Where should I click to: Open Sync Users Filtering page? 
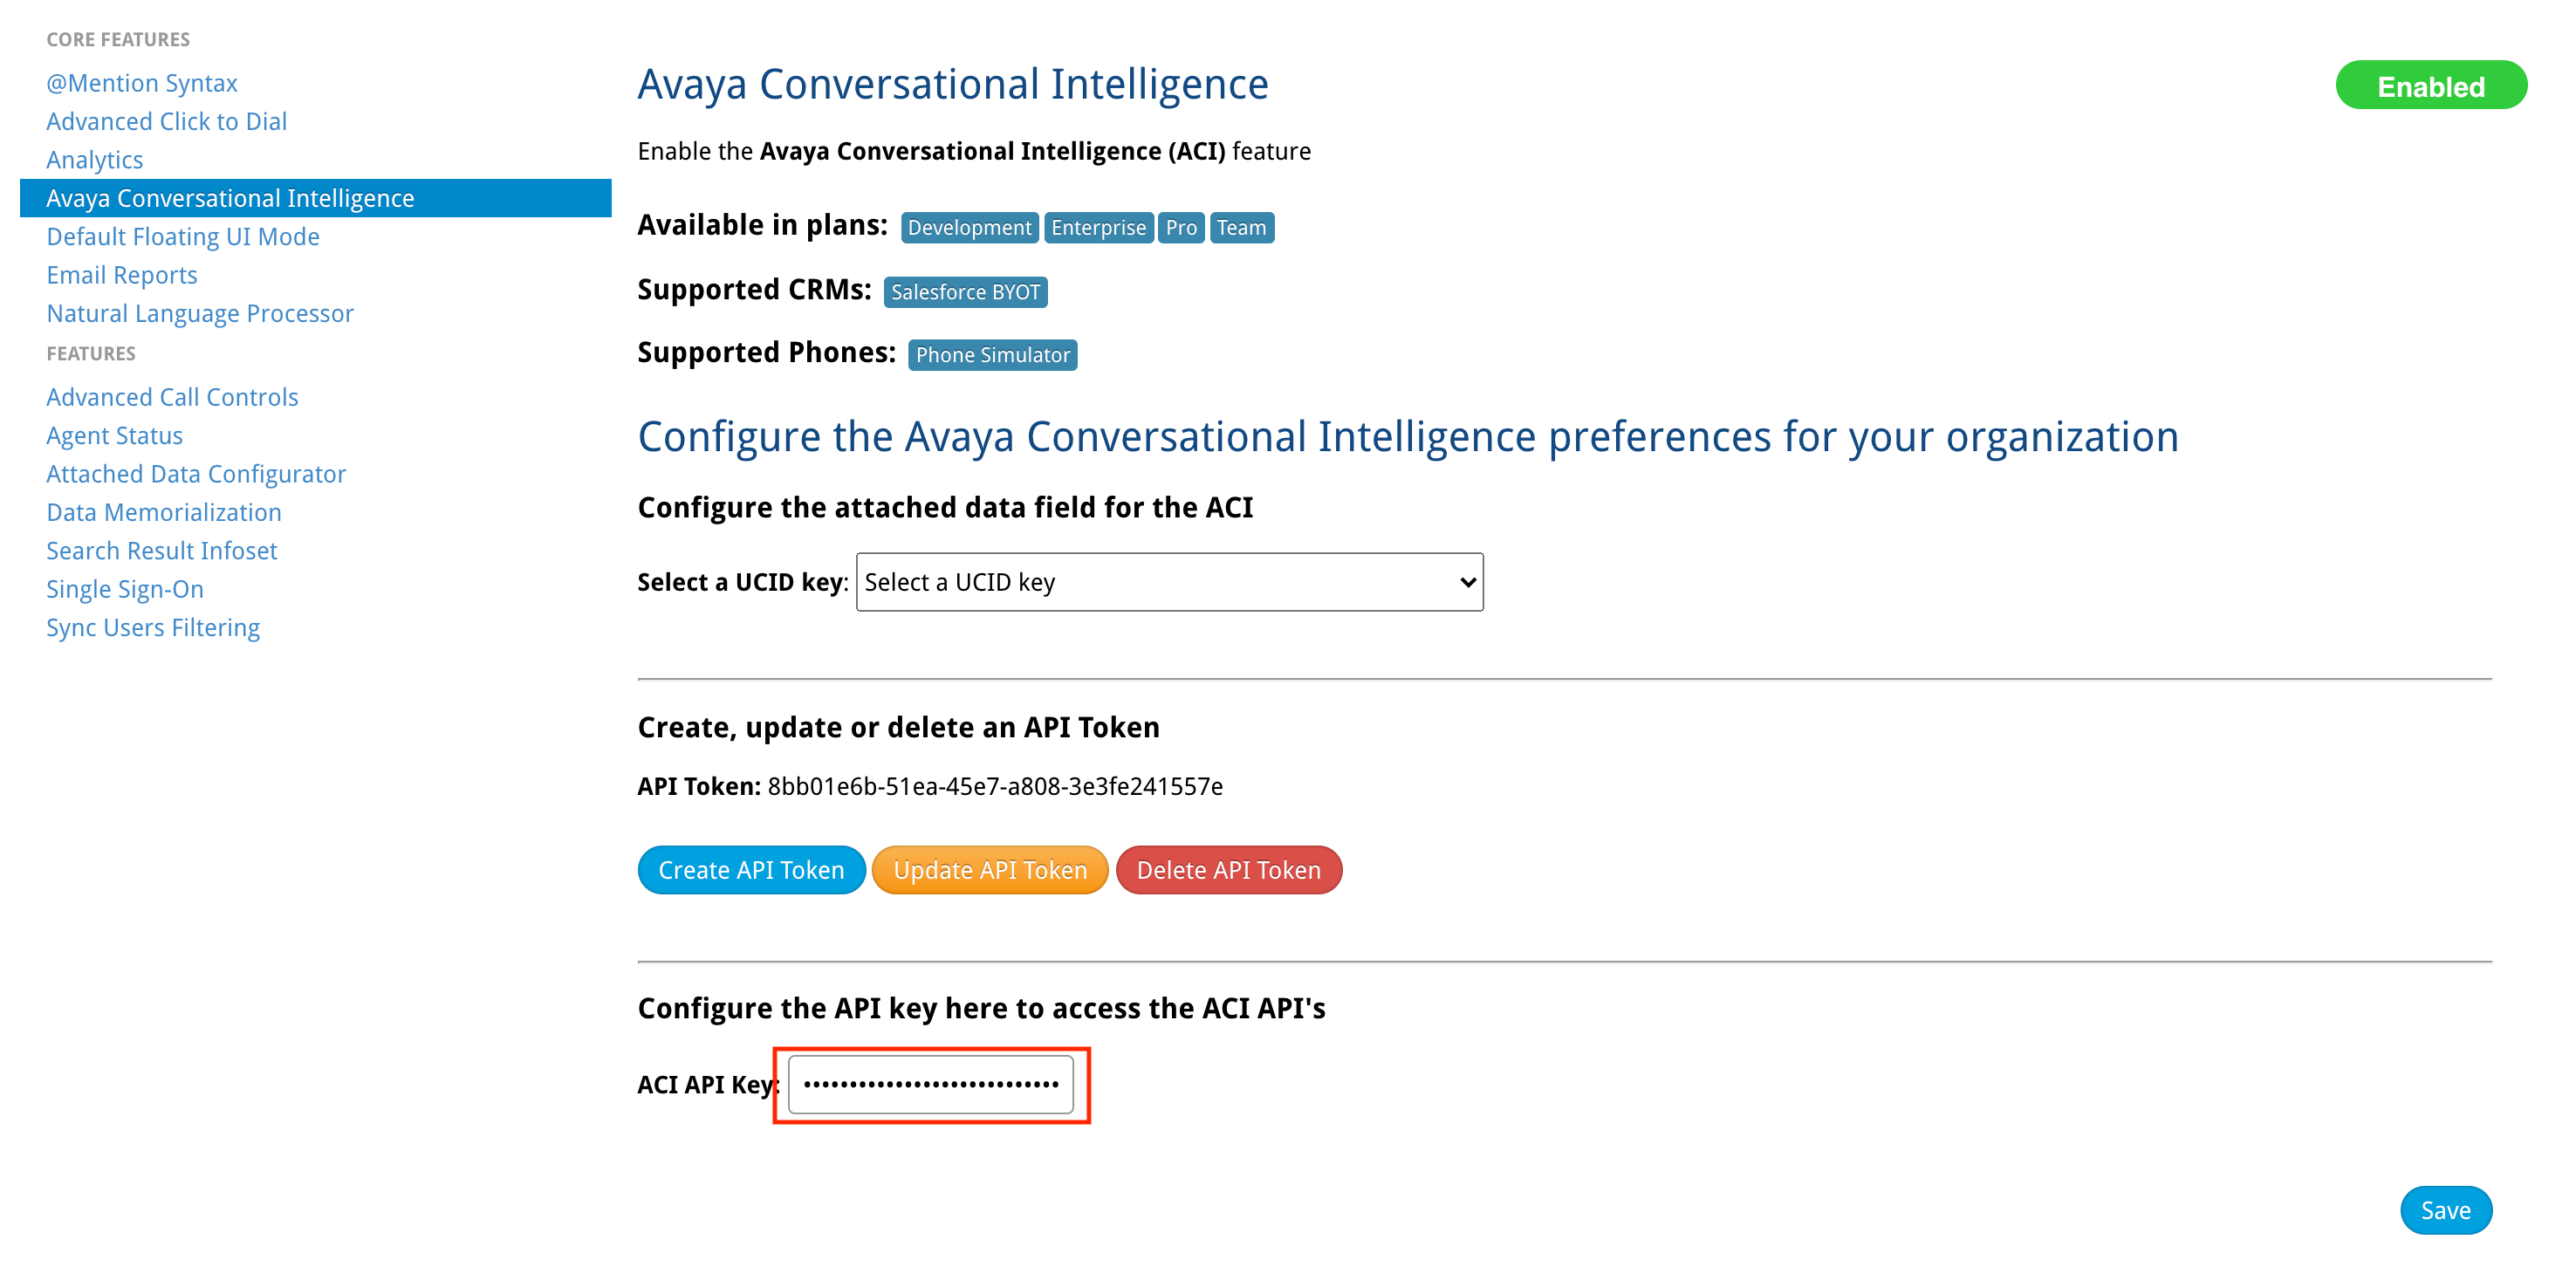153,627
